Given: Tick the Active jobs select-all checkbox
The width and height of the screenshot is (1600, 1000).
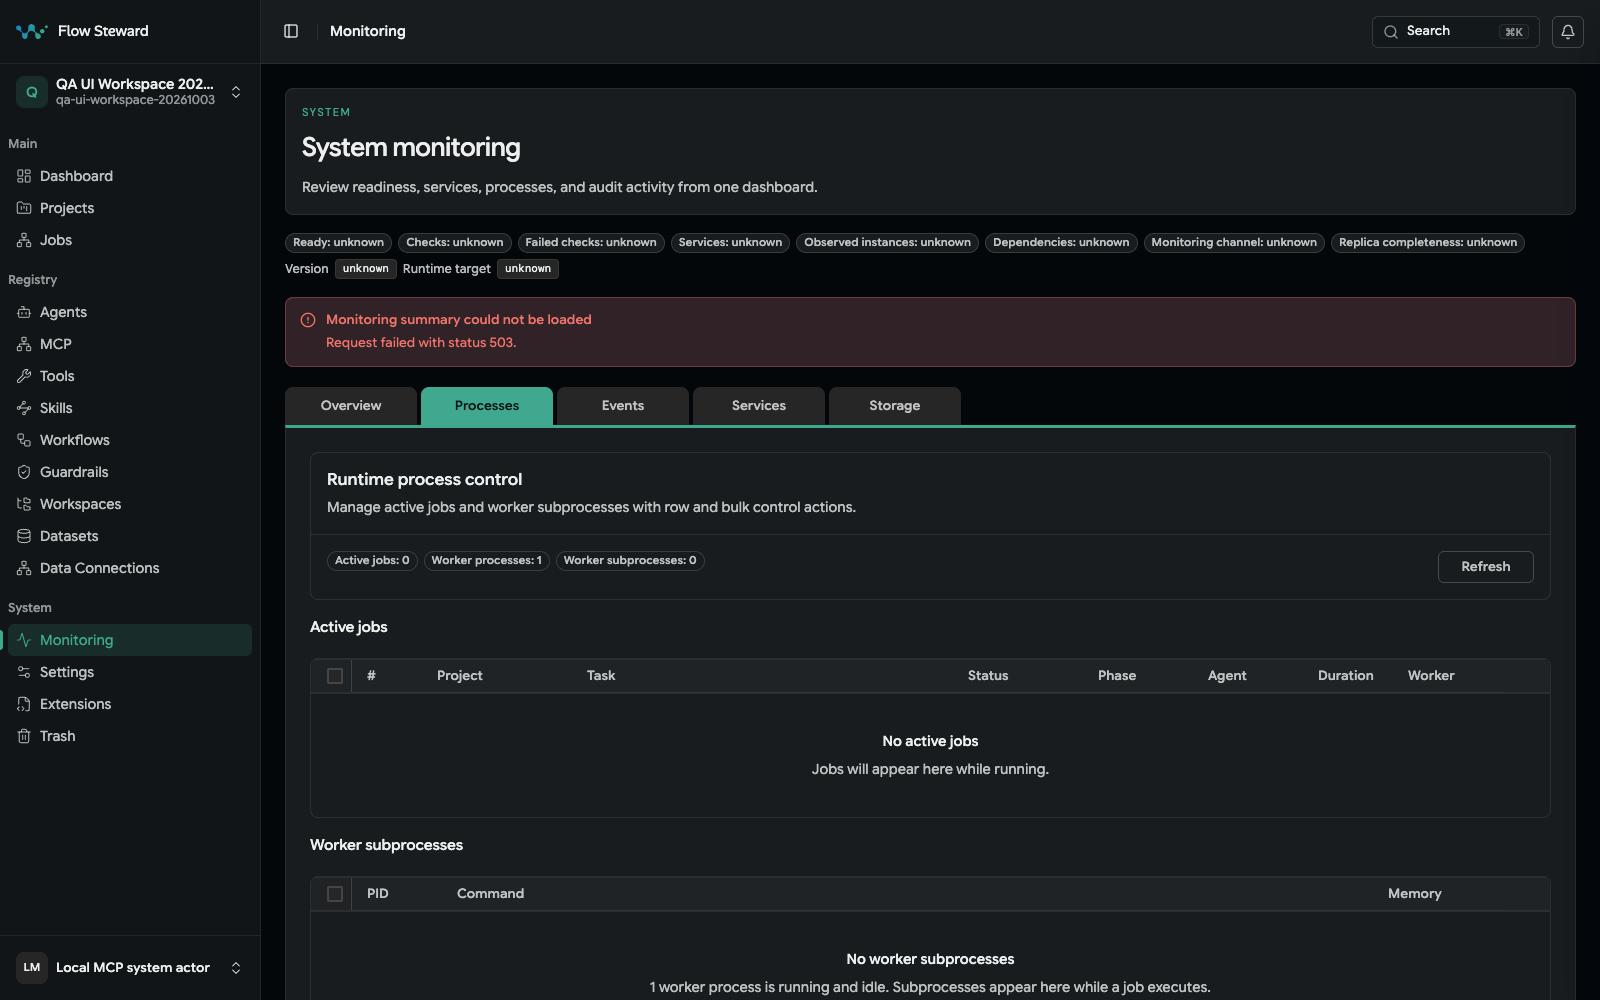Looking at the screenshot, I should tap(335, 676).
